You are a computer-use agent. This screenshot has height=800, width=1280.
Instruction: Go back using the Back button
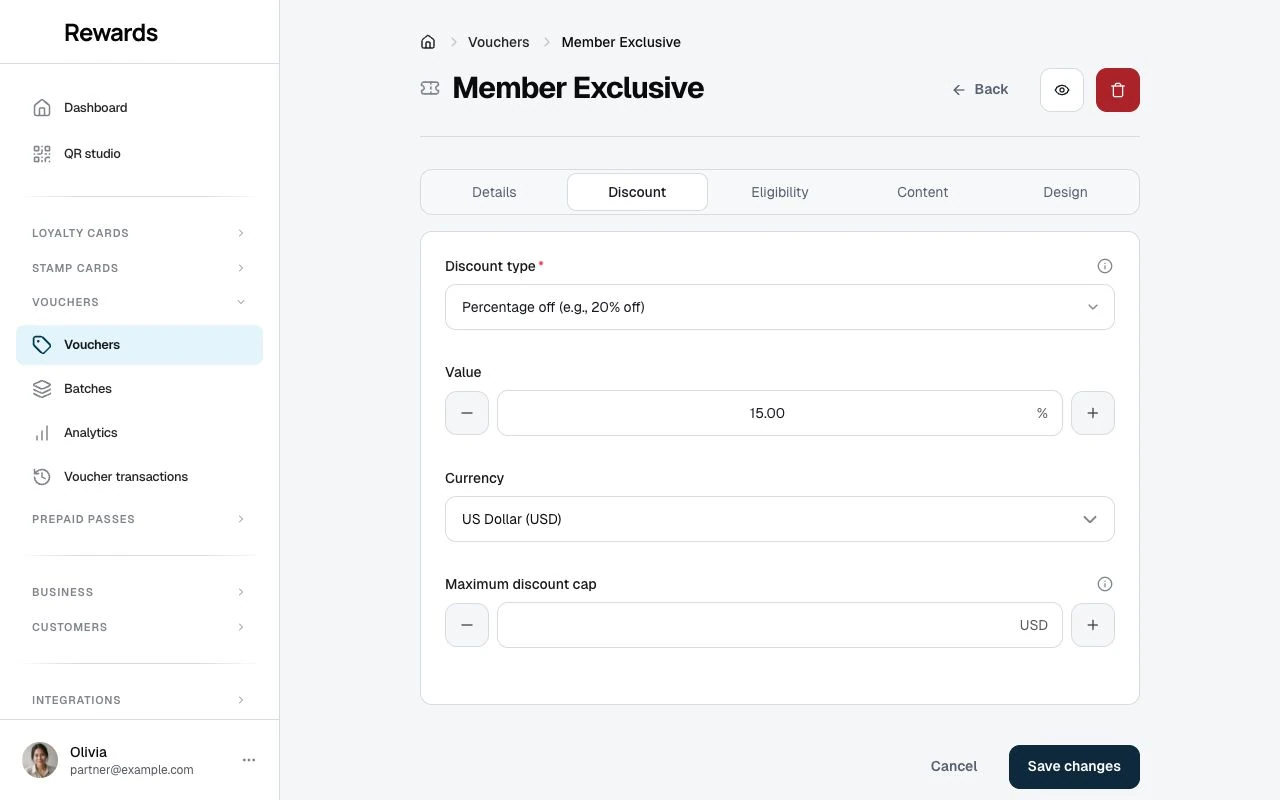click(980, 90)
